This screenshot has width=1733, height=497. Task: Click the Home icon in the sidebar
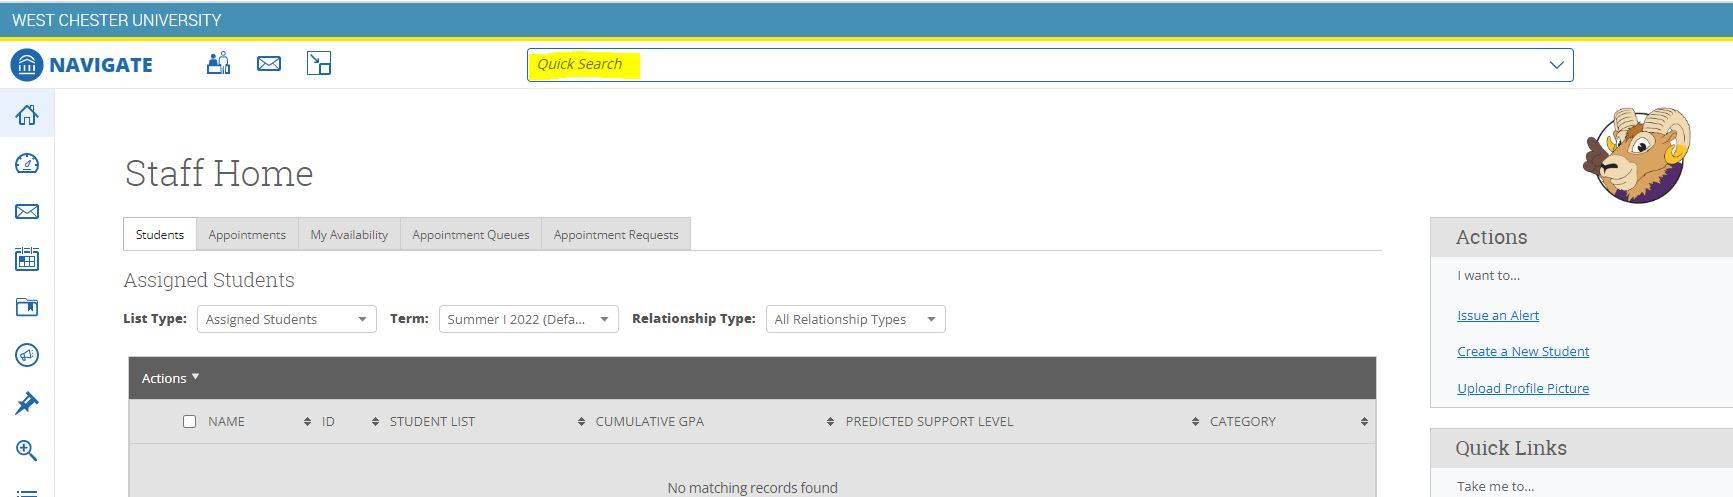click(27, 115)
